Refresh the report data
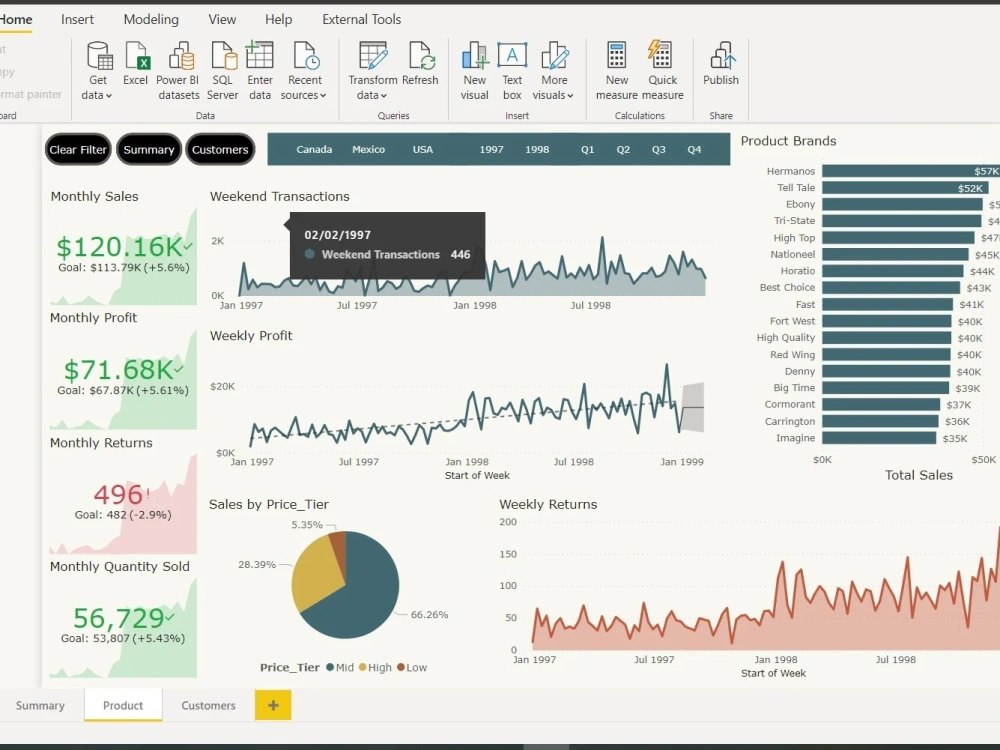This screenshot has width=1000, height=750. [421, 68]
